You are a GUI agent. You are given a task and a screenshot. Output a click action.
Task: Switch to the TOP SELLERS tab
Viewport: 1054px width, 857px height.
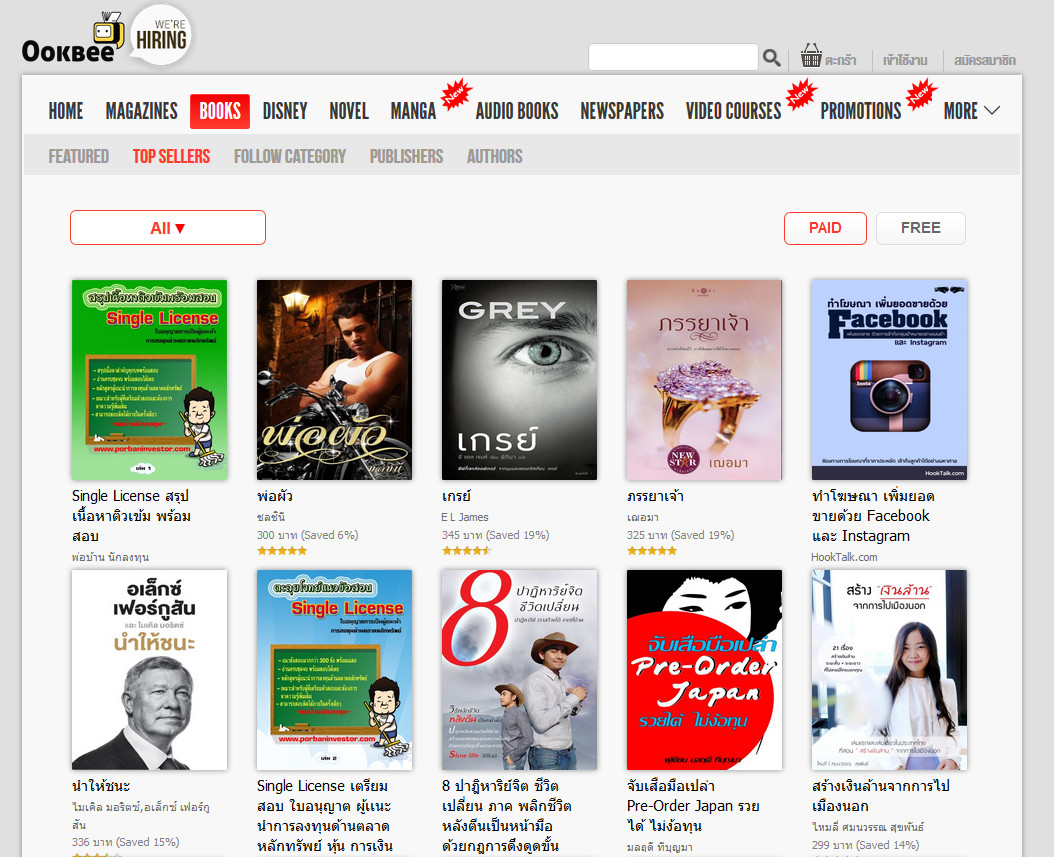point(171,157)
